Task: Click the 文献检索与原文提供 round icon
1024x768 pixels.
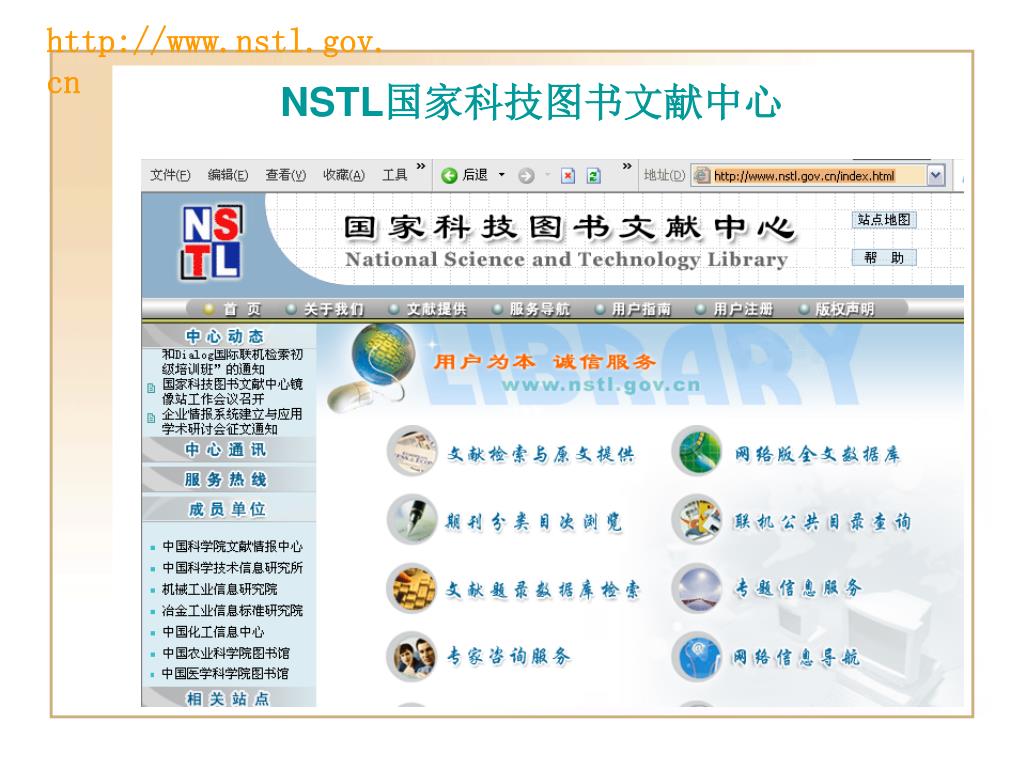Action: (412, 451)
